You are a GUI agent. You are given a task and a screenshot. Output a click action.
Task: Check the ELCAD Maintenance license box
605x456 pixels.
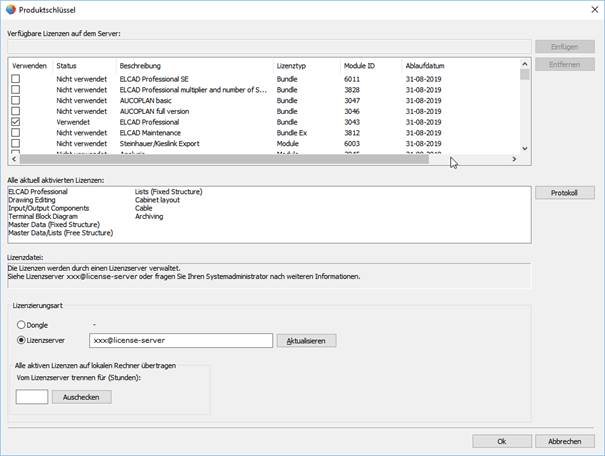(x=15, y=133)
